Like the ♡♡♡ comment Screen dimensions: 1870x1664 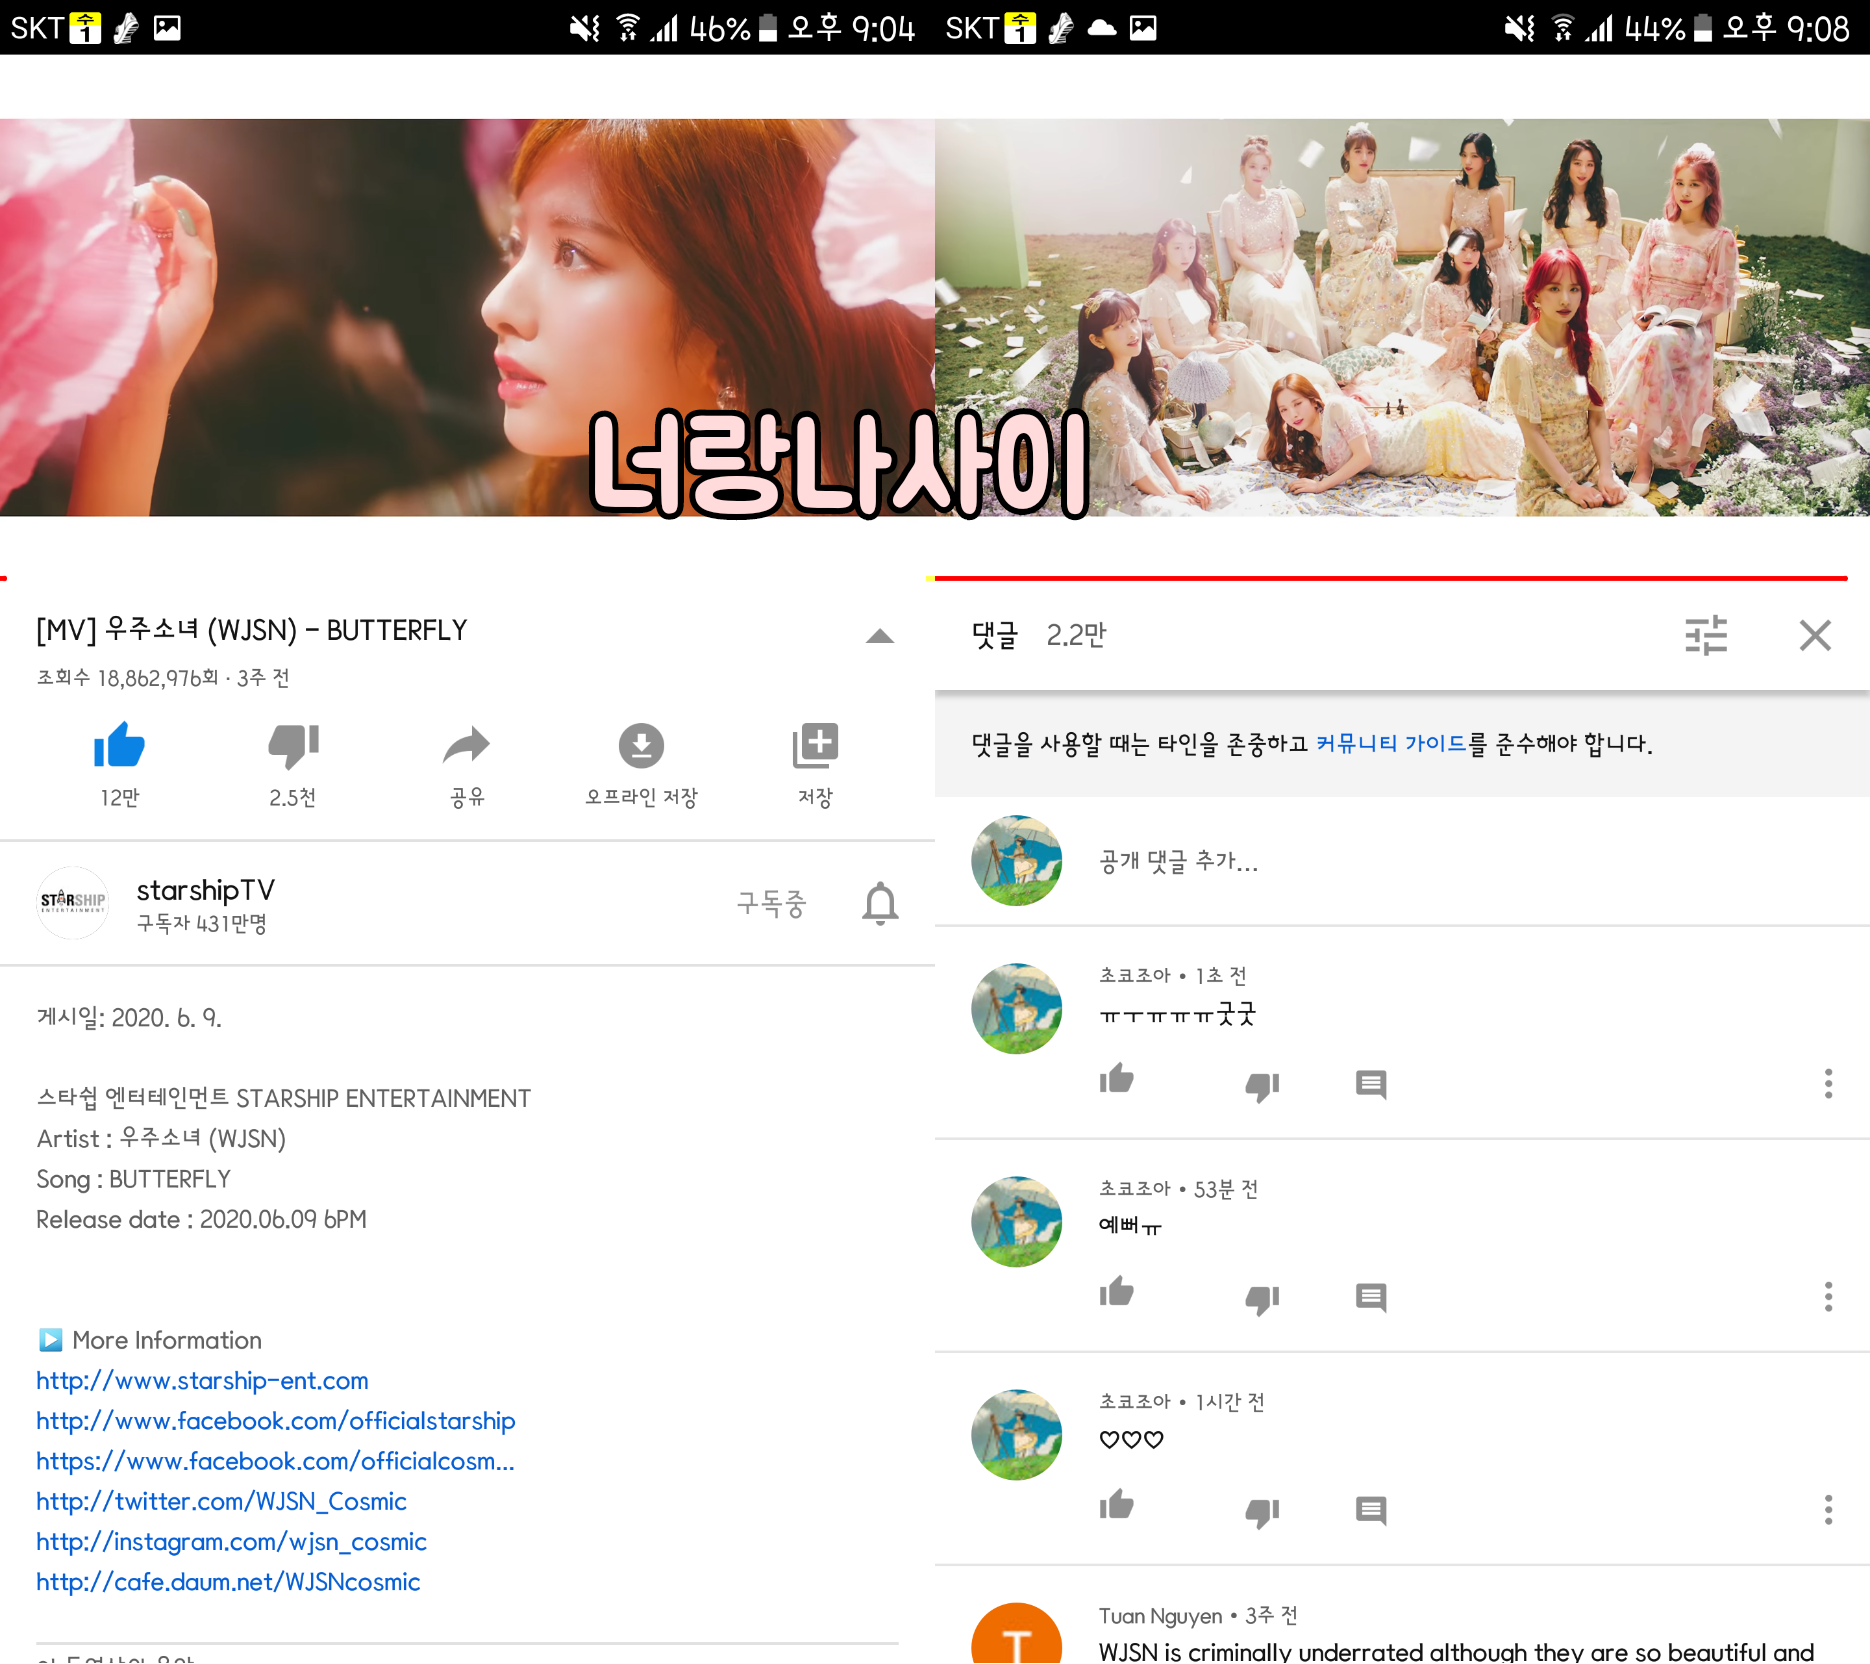[x=1116, y=1506]
